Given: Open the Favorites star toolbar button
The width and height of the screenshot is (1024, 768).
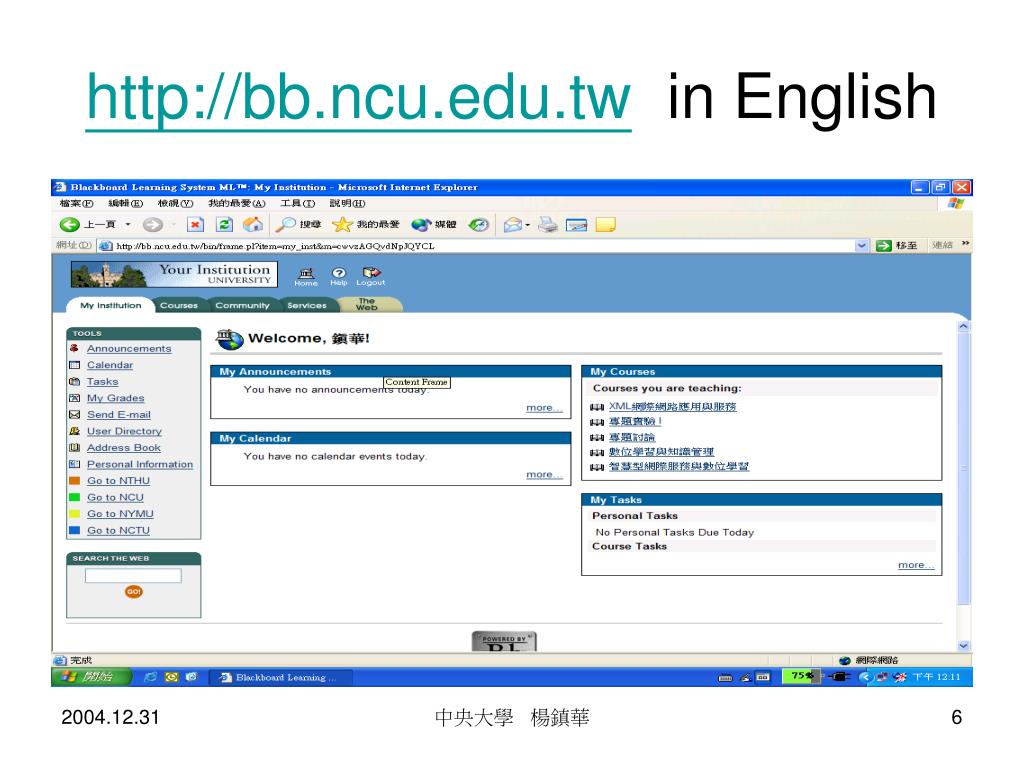Looking at the screenshot, I should coord(366,225).
